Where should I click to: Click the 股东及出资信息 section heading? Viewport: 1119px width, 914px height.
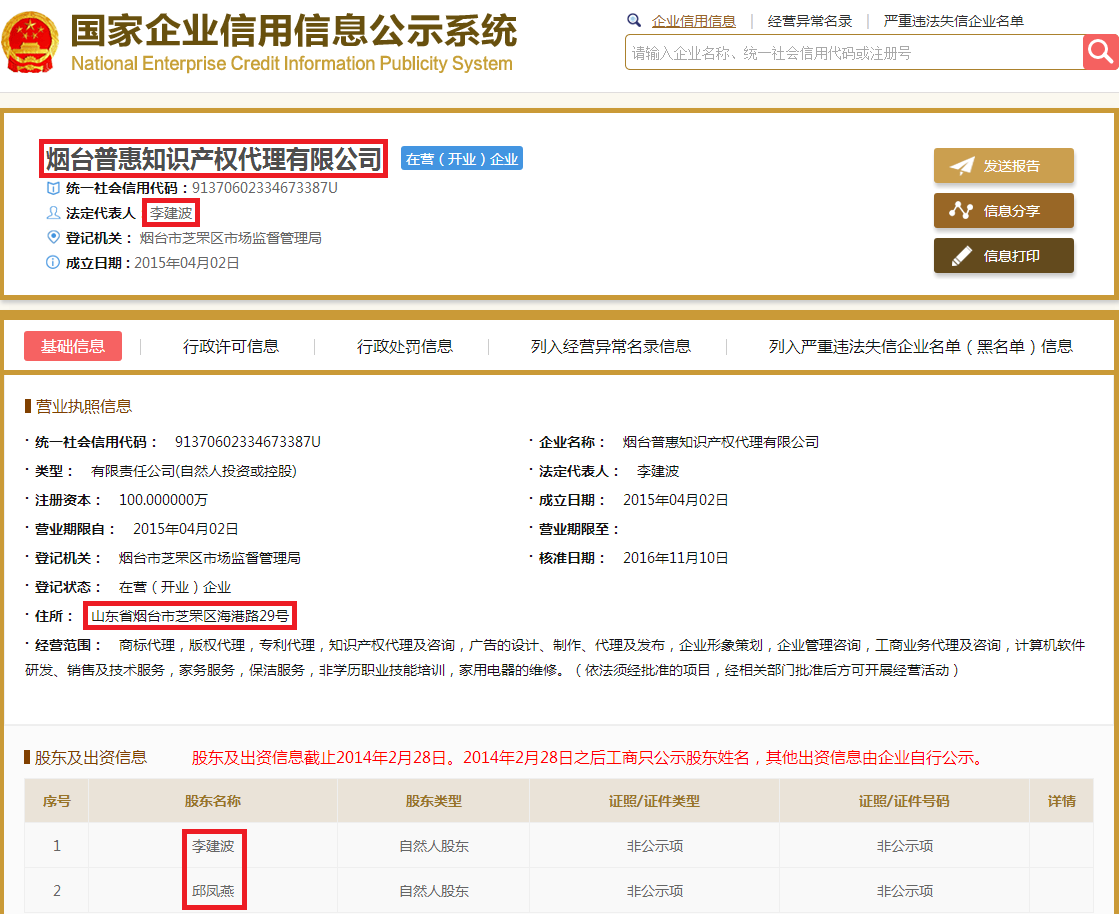click(x=91, y=758)
